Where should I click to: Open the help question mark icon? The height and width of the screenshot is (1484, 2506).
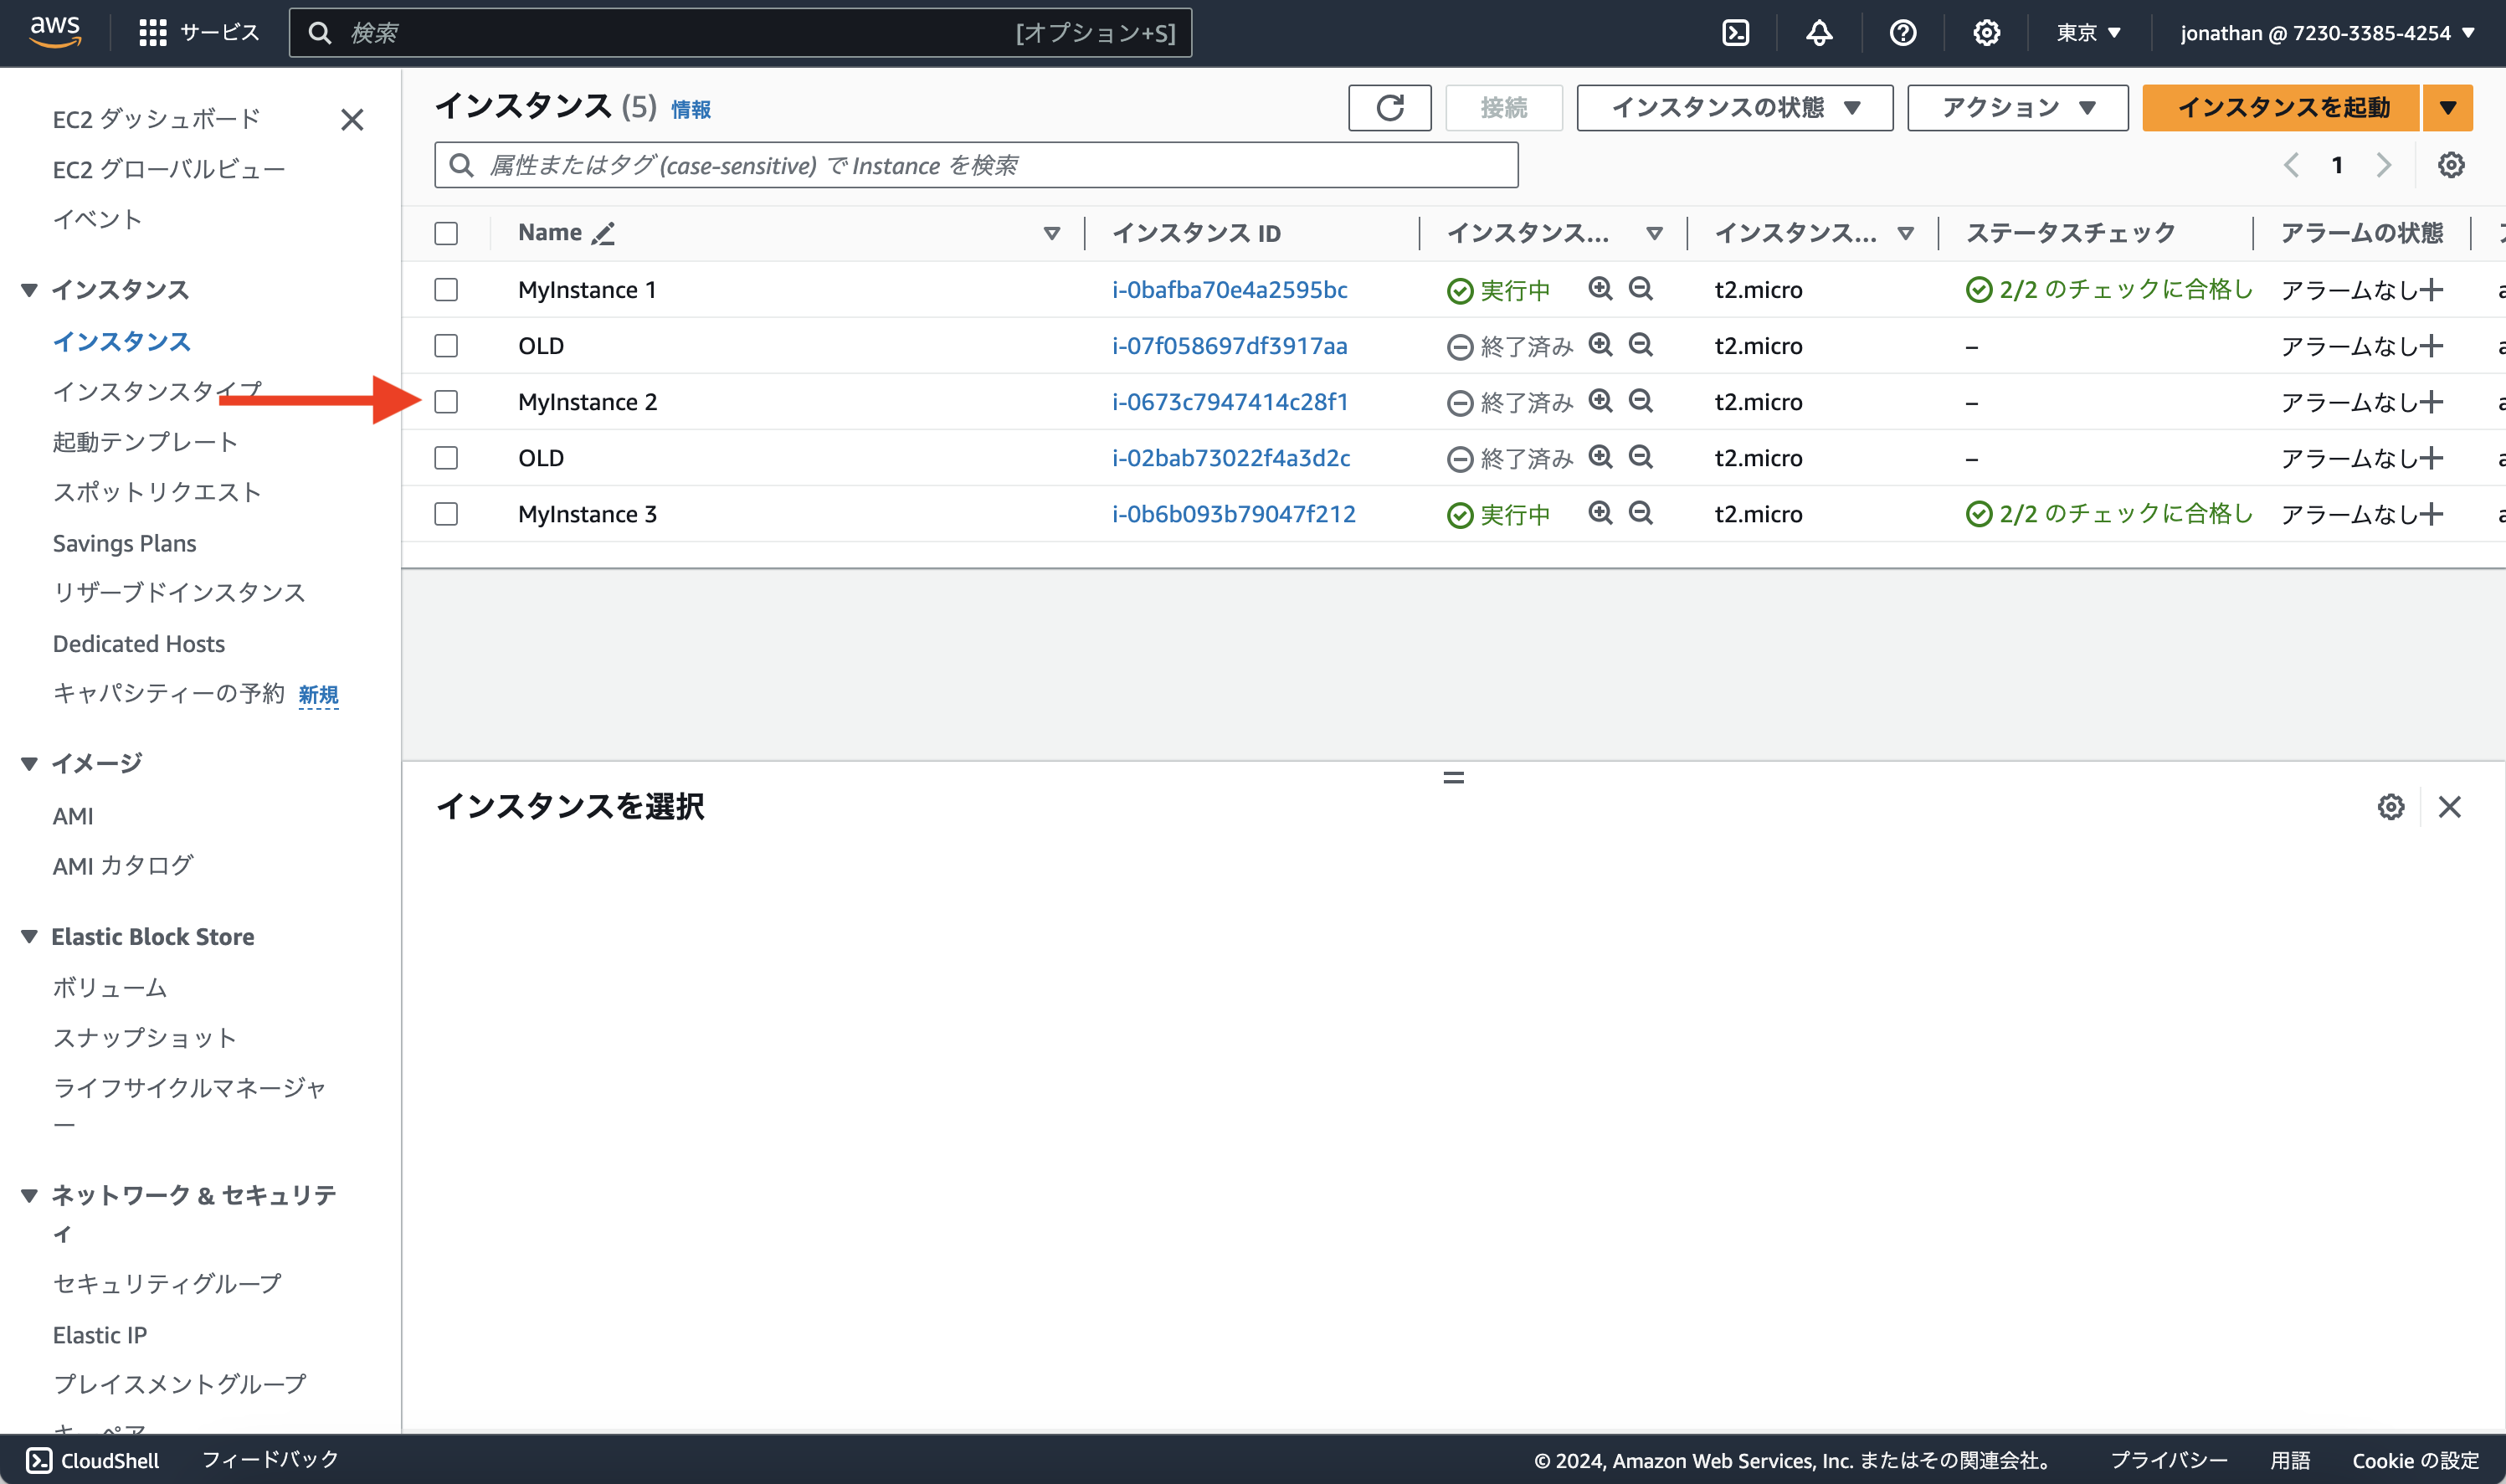tap(1902, 32)
